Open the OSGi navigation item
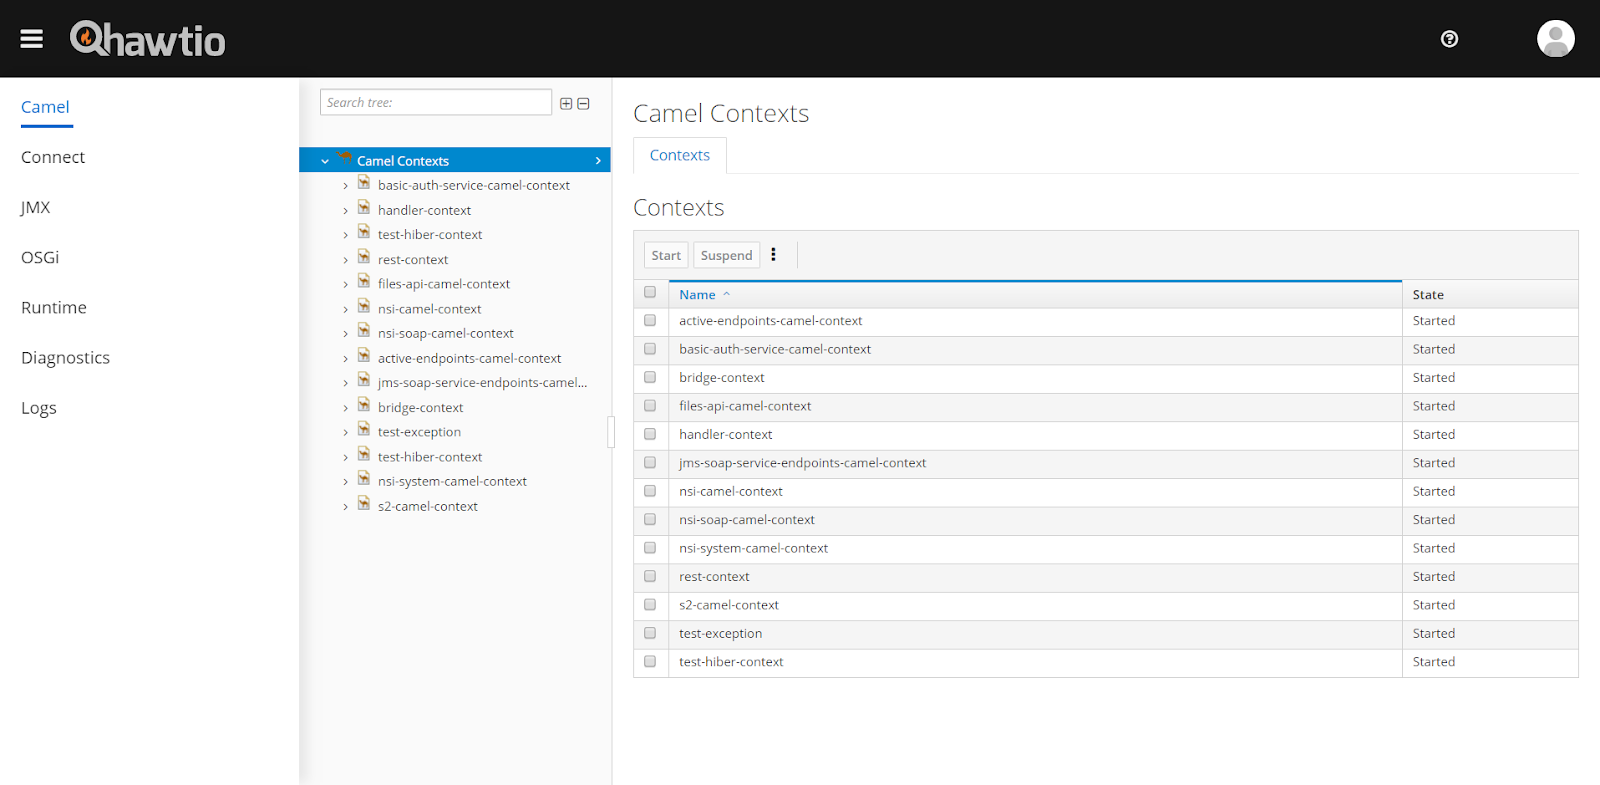Image resolution: width=1600 pixels, height=785 pixels. pos(40,257)
